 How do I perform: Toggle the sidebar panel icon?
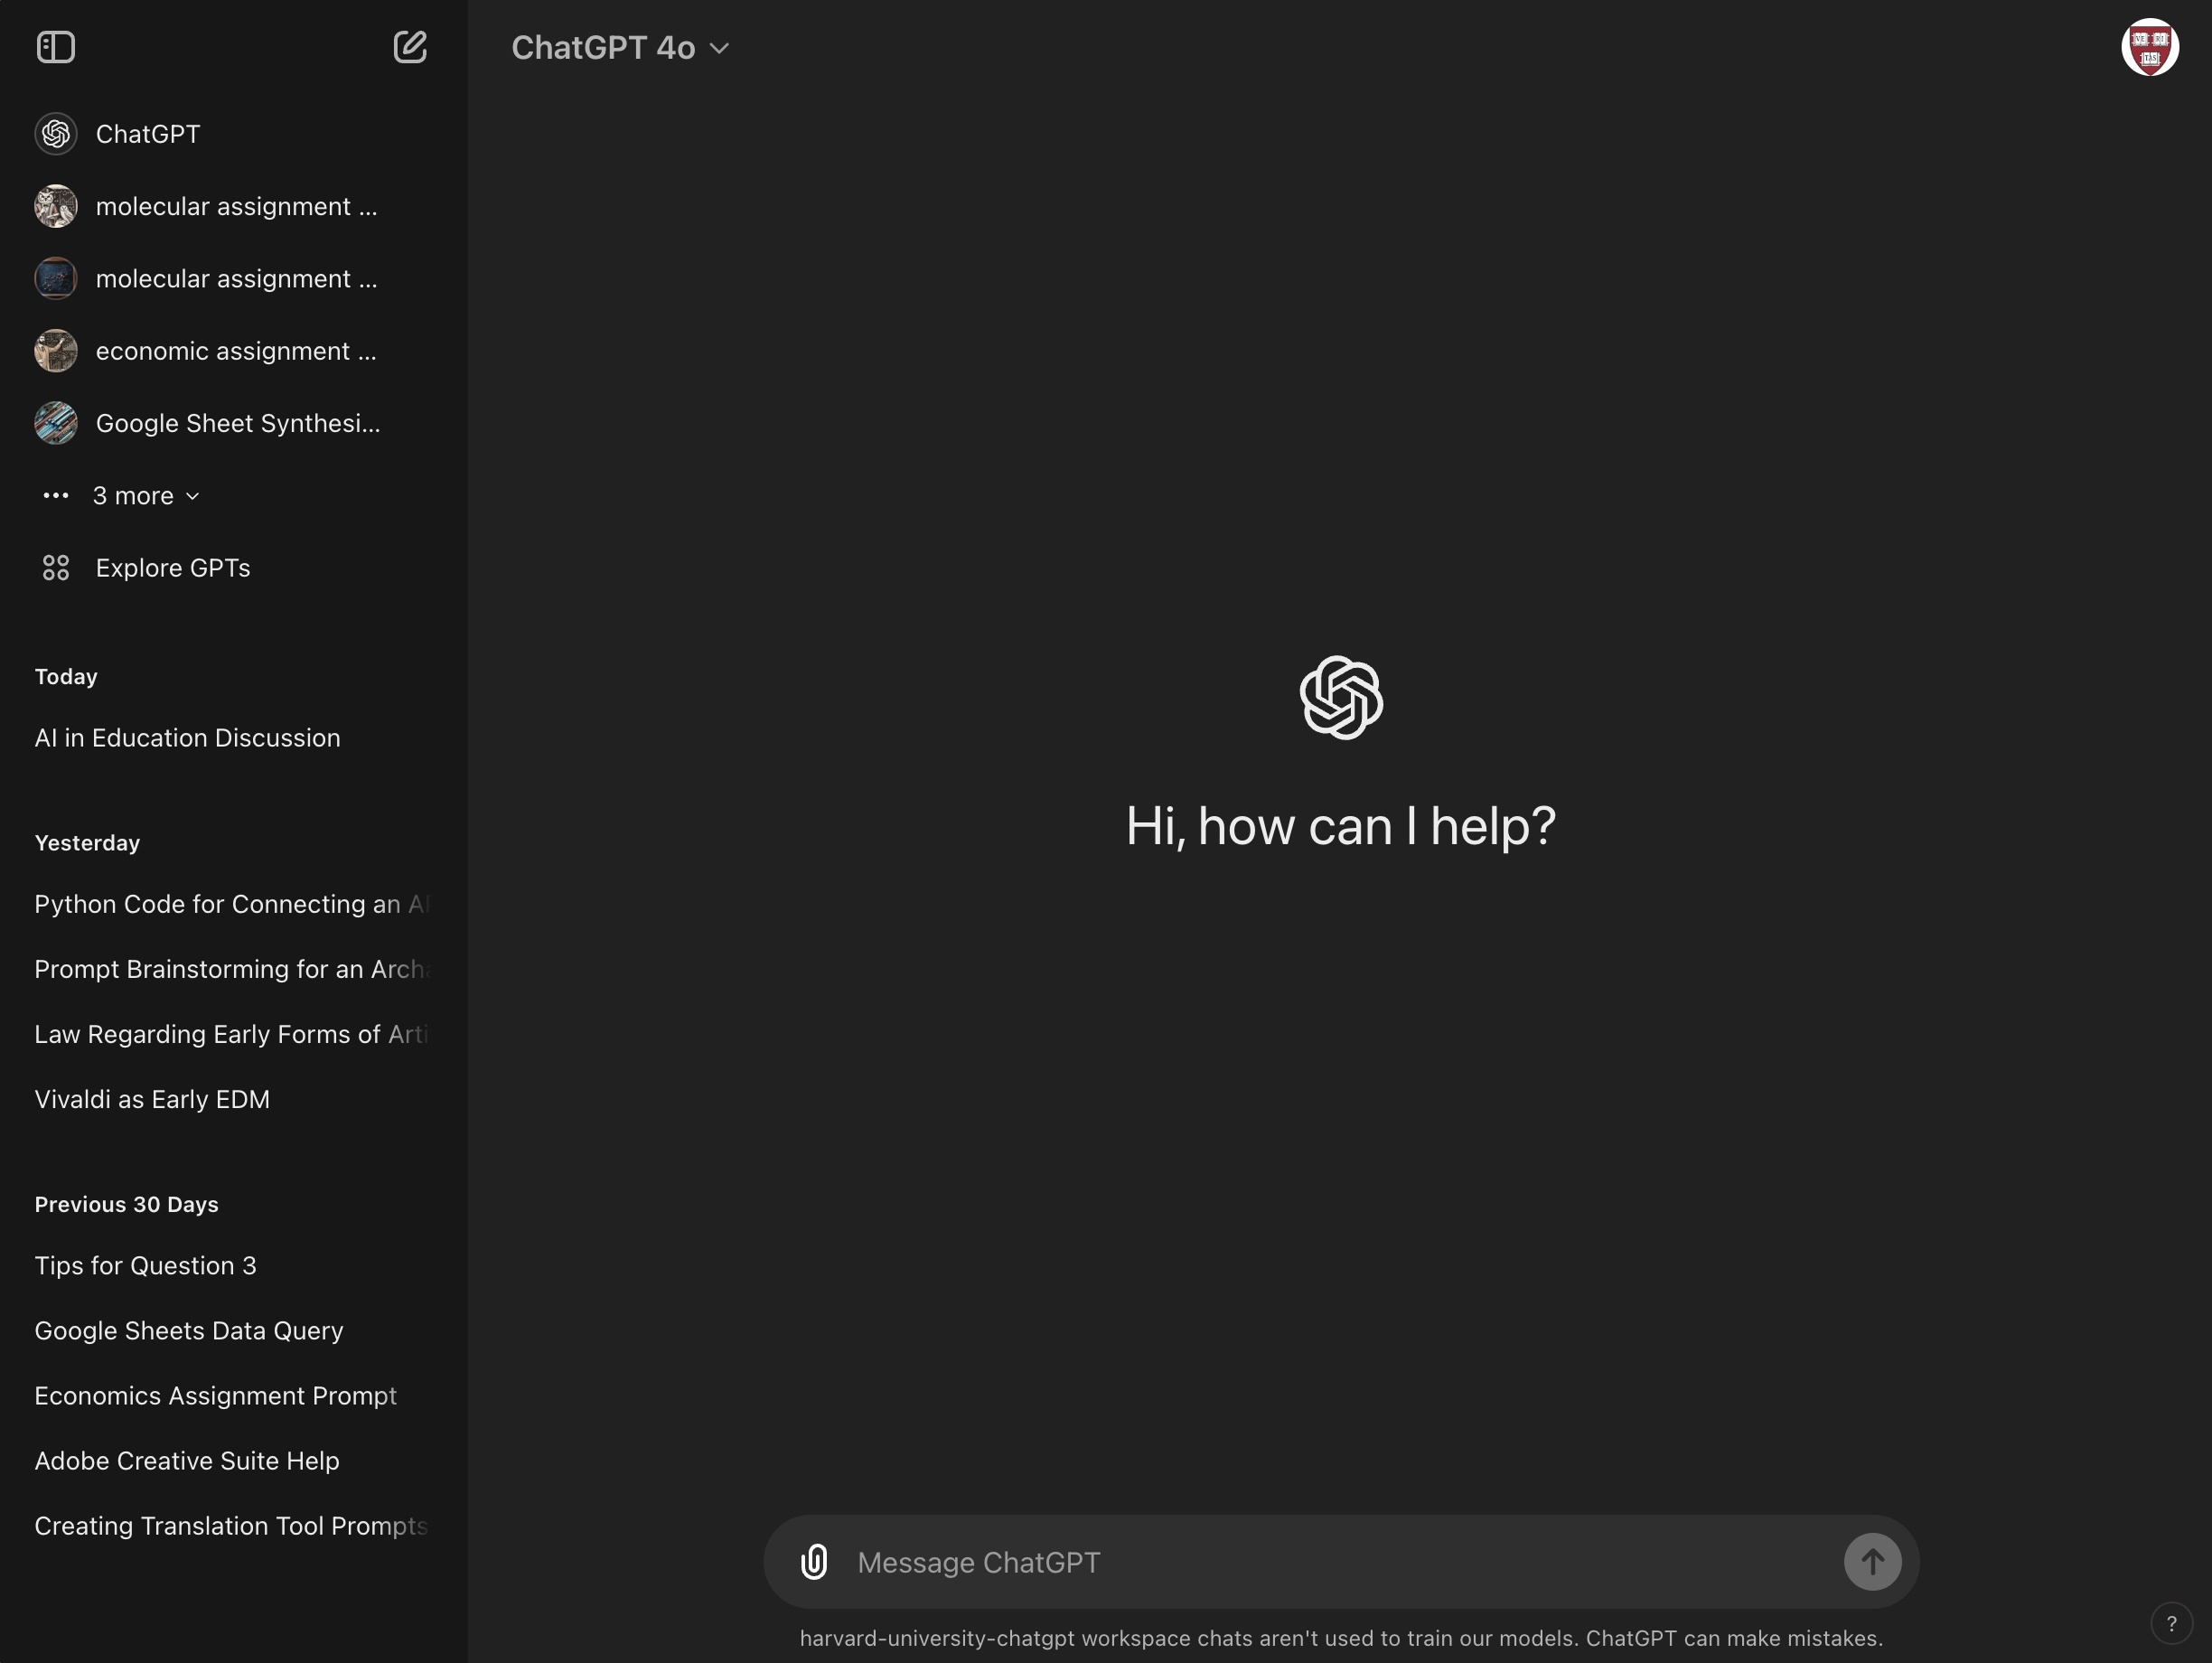(56, 47)
